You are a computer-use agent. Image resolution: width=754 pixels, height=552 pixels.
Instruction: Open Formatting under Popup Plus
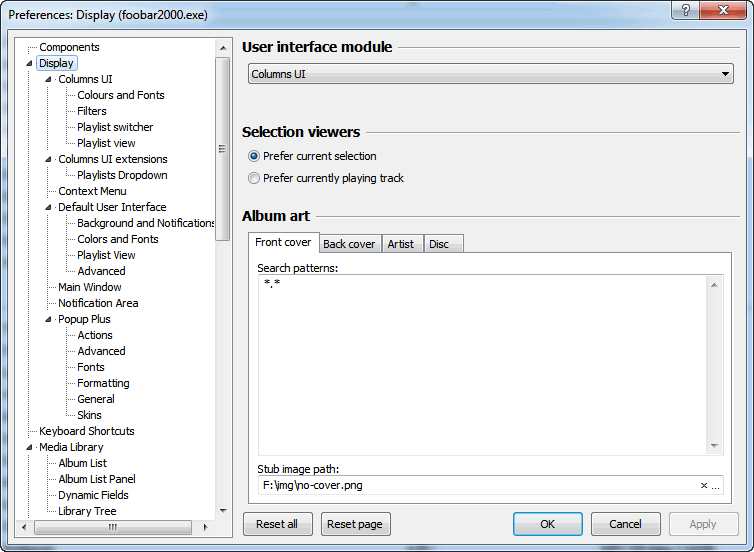[103, 383]
